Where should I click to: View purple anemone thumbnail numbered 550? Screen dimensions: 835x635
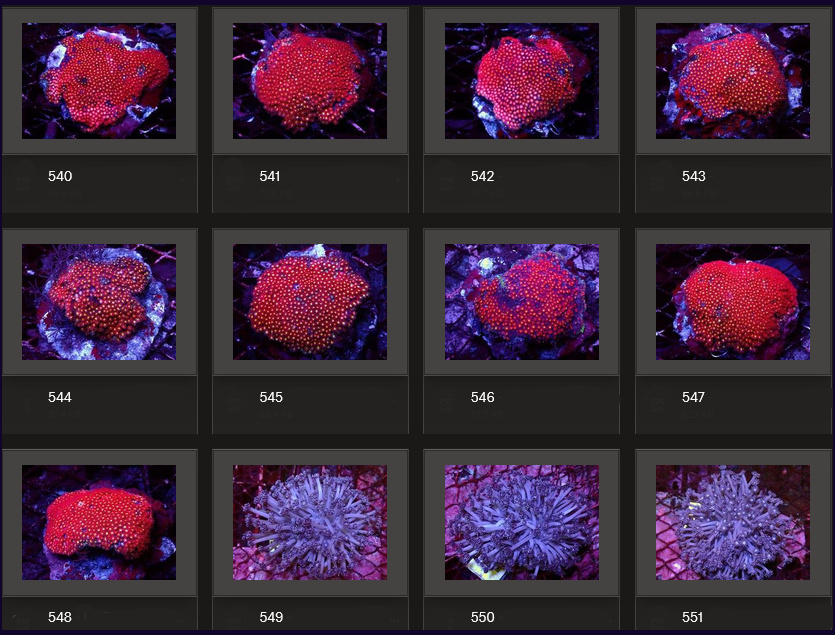[522, 523]
